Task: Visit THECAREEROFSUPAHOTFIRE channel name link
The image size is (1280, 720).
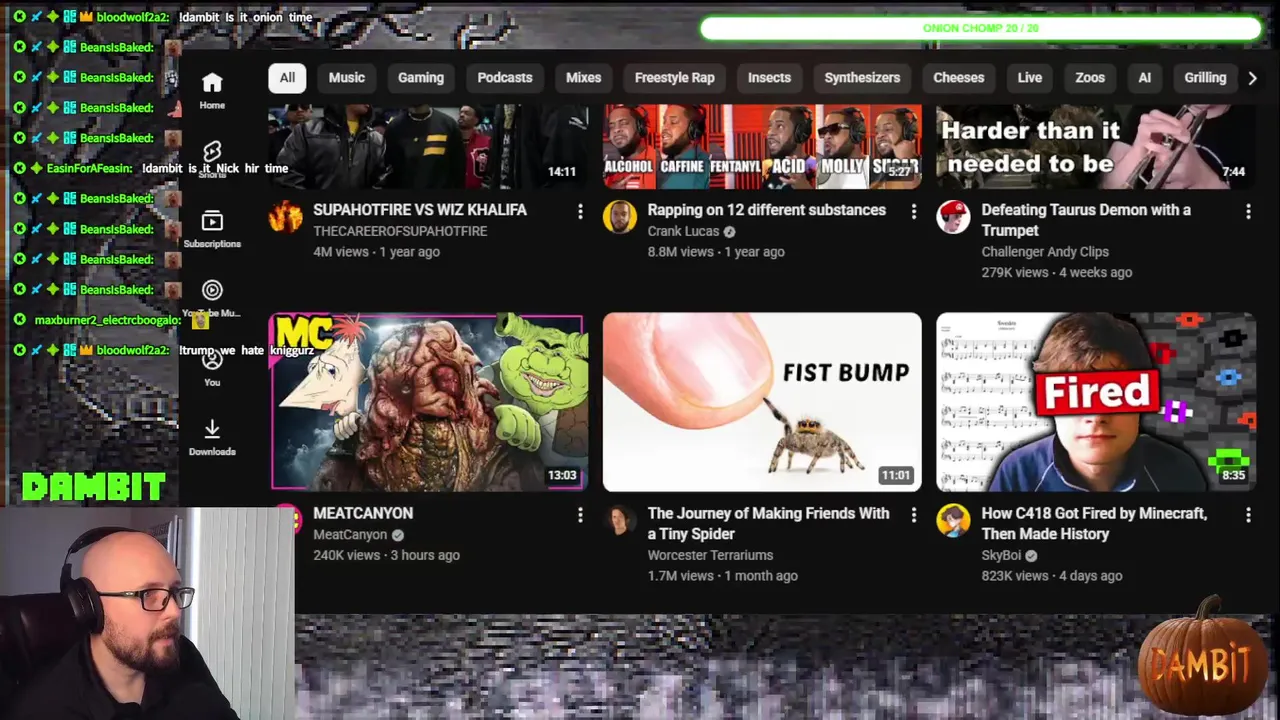Action: pyautogui.click(x=400, y=231)
